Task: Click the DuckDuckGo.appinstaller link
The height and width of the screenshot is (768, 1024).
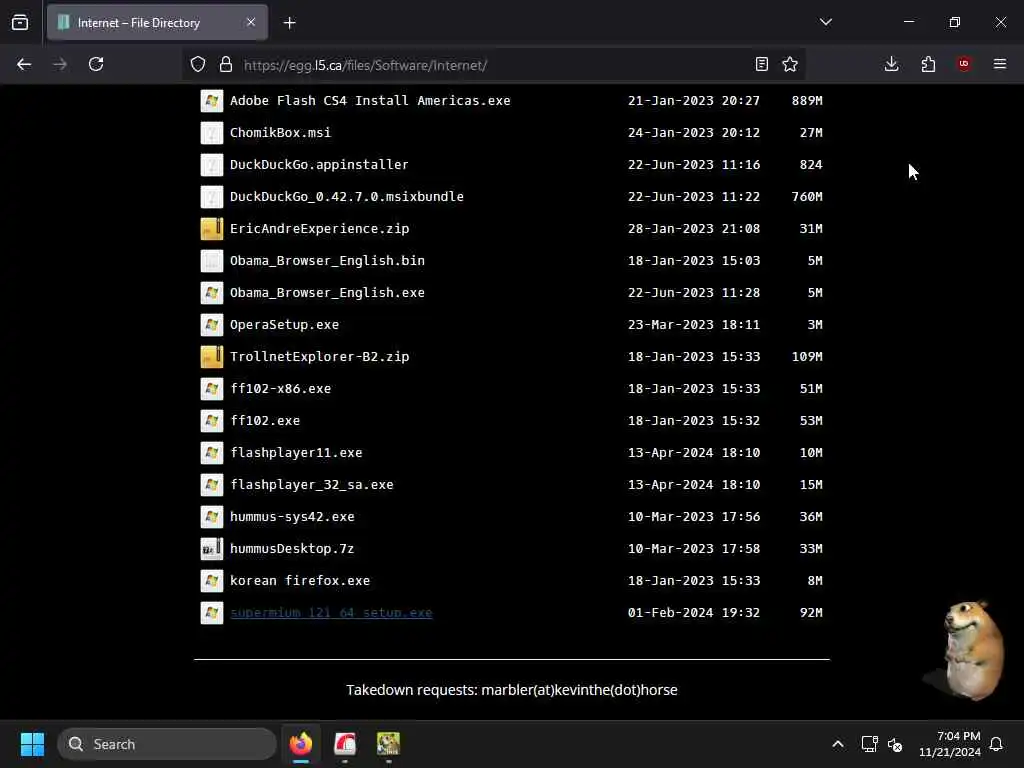Action: pos(319,165)
